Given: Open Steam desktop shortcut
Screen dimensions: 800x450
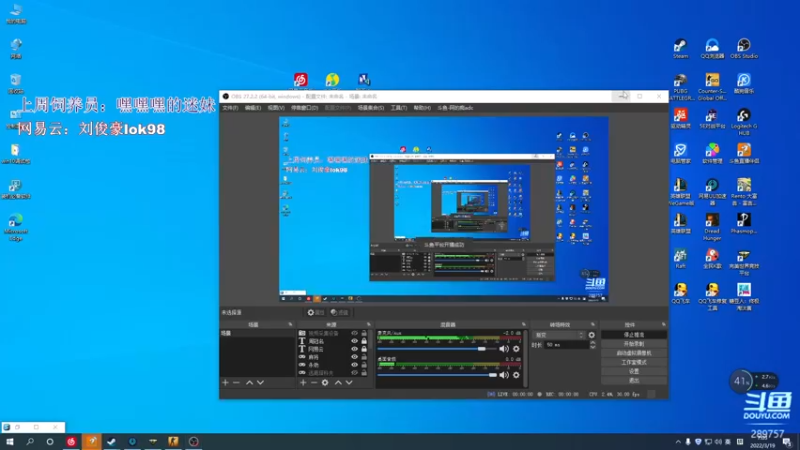Looking at the screenshot, I should click(680, 49).
